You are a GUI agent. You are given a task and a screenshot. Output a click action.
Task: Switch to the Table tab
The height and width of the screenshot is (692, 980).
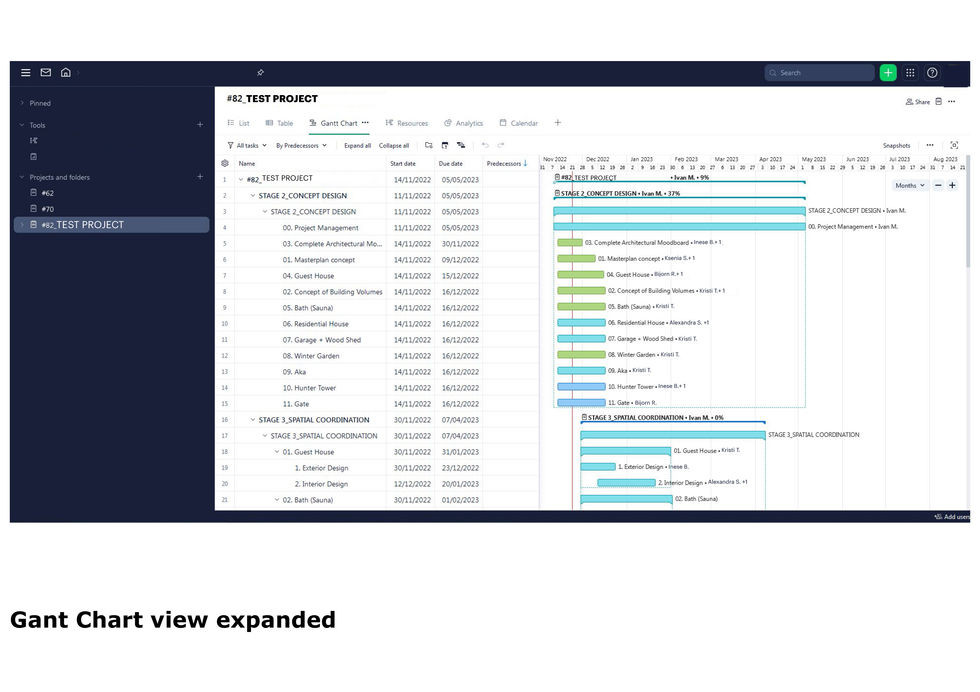tap(279, 123)
